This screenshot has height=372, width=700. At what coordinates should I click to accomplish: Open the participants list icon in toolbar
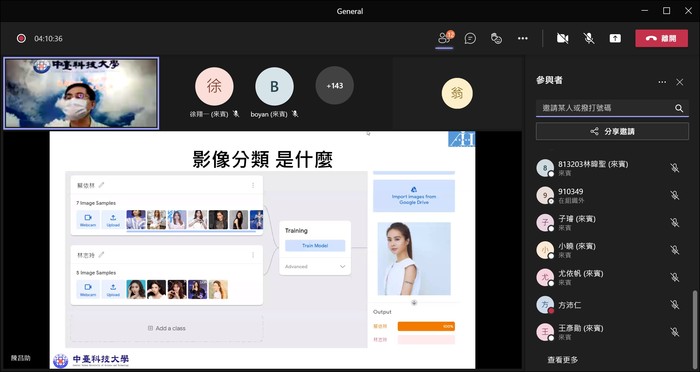click(x=444, y=38)
